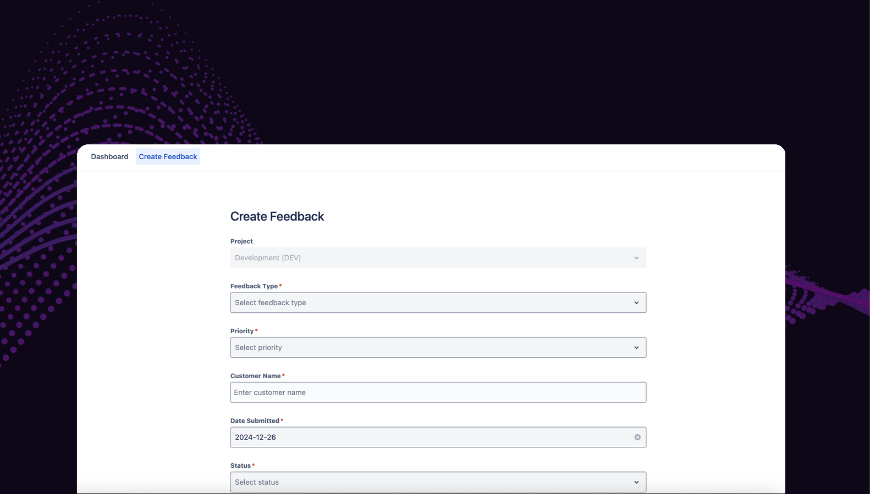Click the 'Date Submitted' field label
The width and height of the screenshot is (870, 494).
pyautogui.click(x=255, y=421)
